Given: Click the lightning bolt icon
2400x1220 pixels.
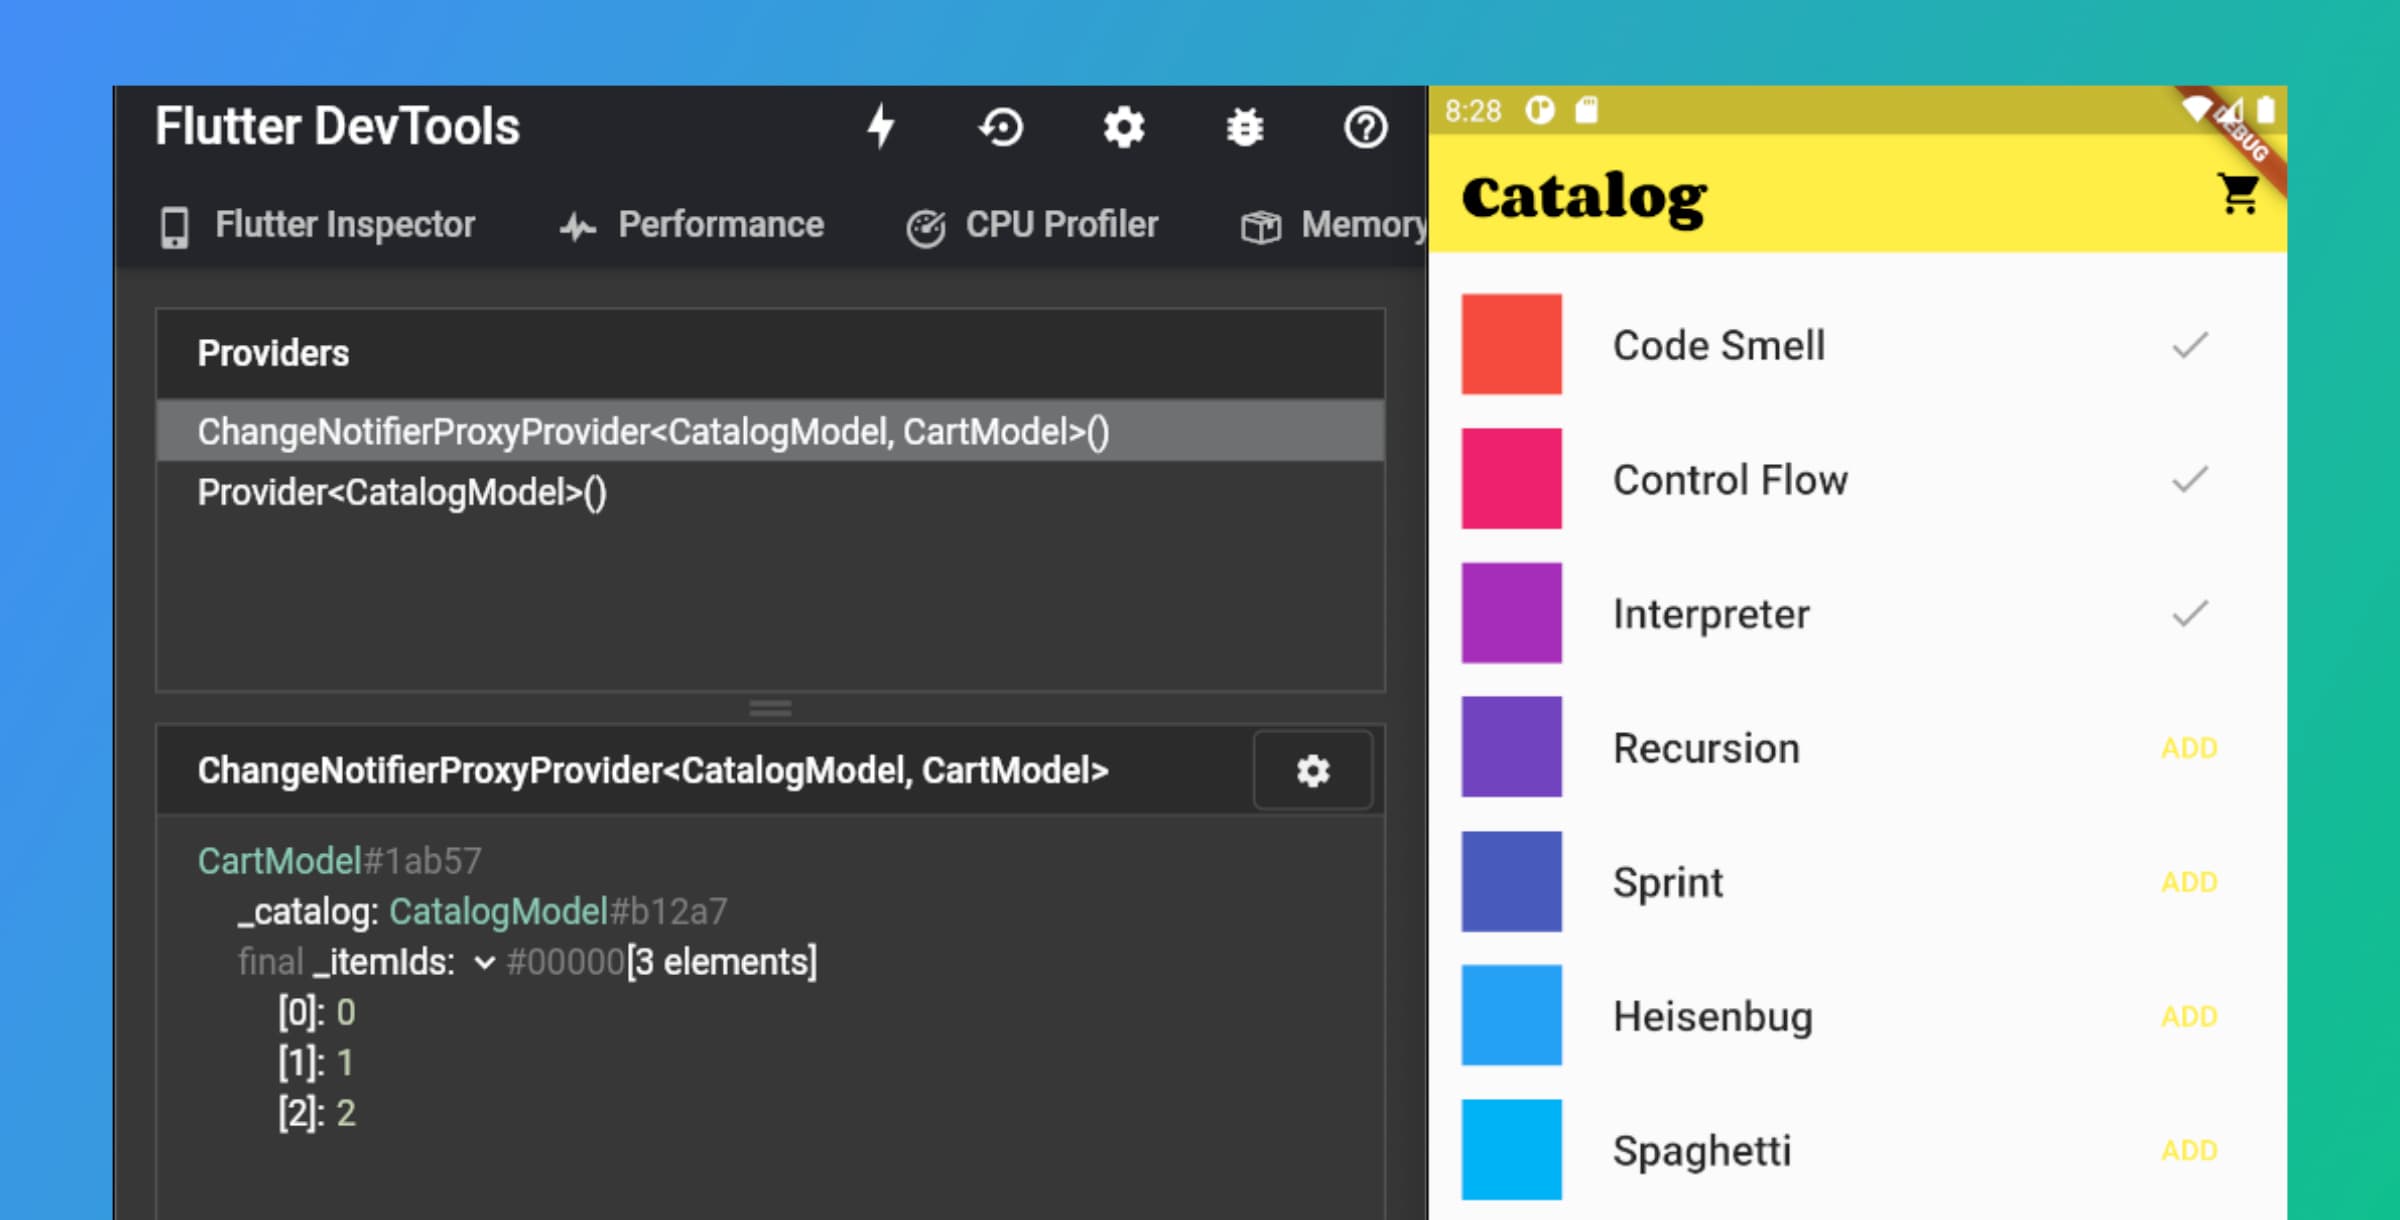Looking at the screenshot, I should 883,129.
